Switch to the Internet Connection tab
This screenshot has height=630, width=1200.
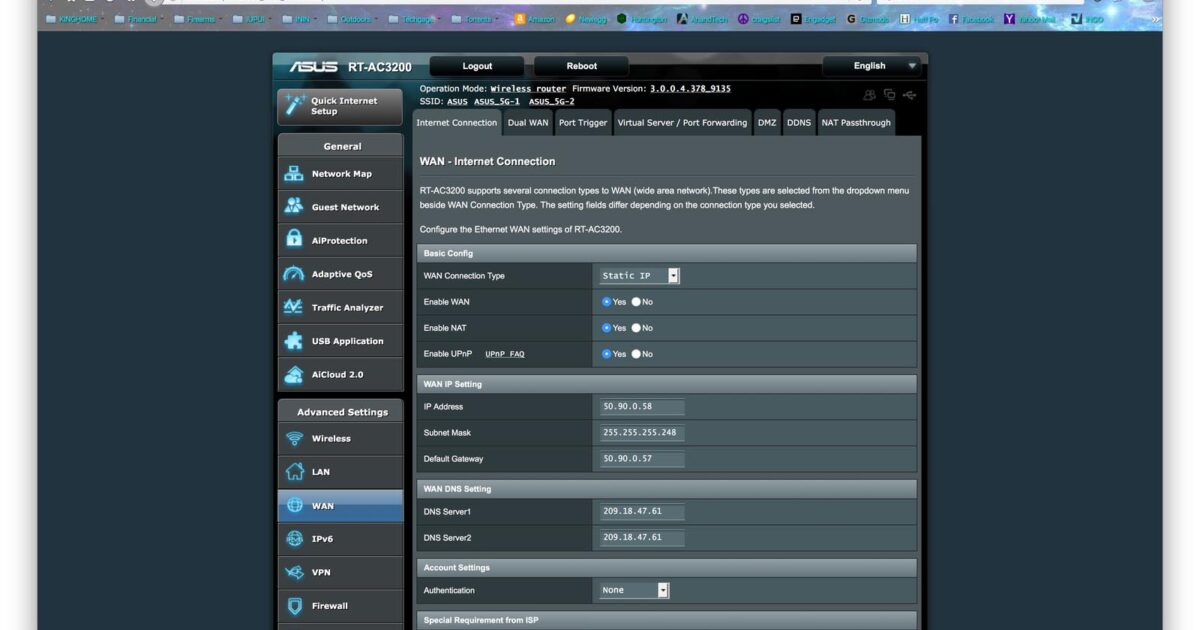click(456, 123)
